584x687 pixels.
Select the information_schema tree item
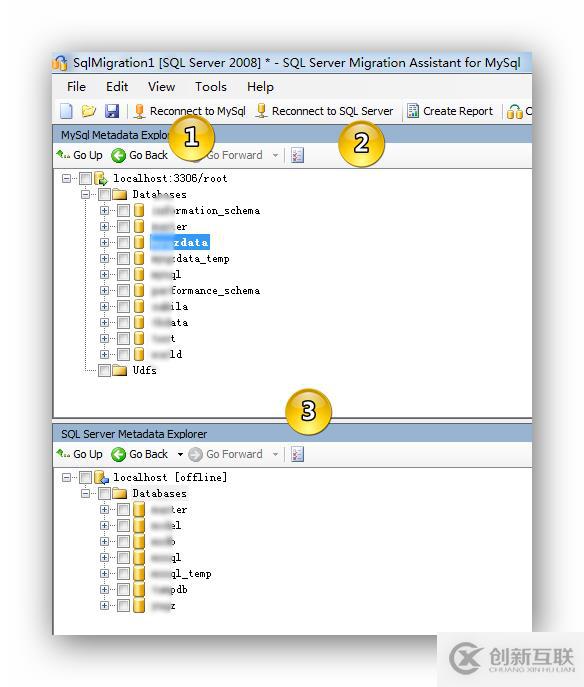[x=205, y=210]
